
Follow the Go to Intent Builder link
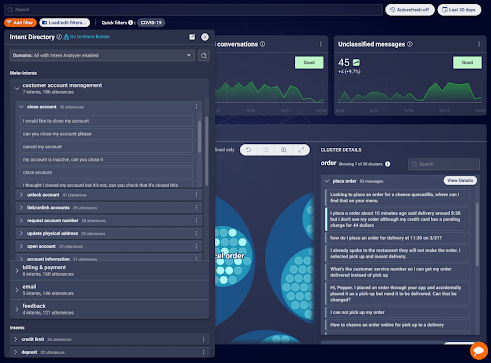point(87,37)
